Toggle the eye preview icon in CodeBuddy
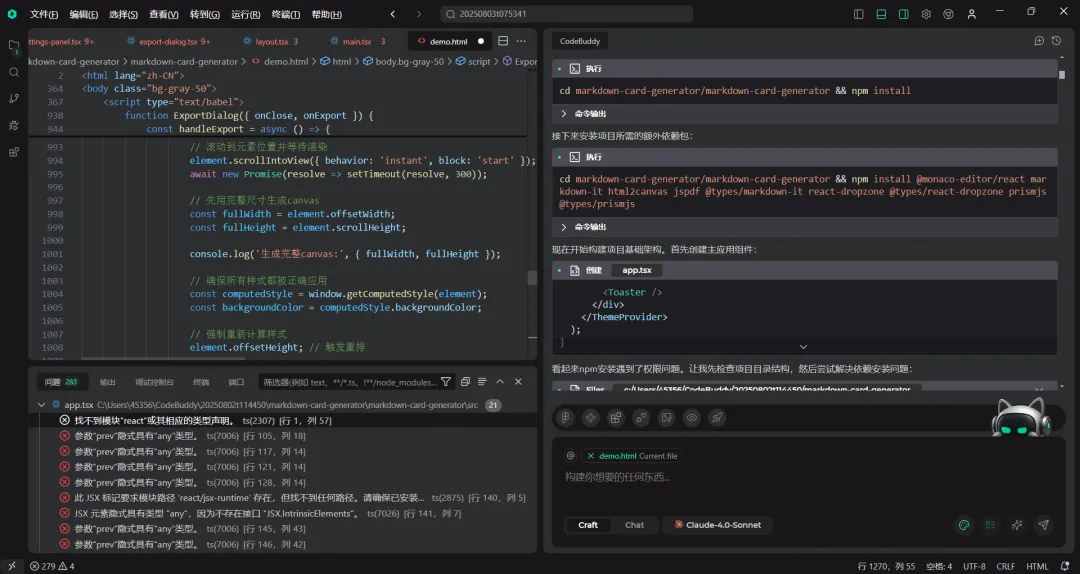 (x=692, y=418)
